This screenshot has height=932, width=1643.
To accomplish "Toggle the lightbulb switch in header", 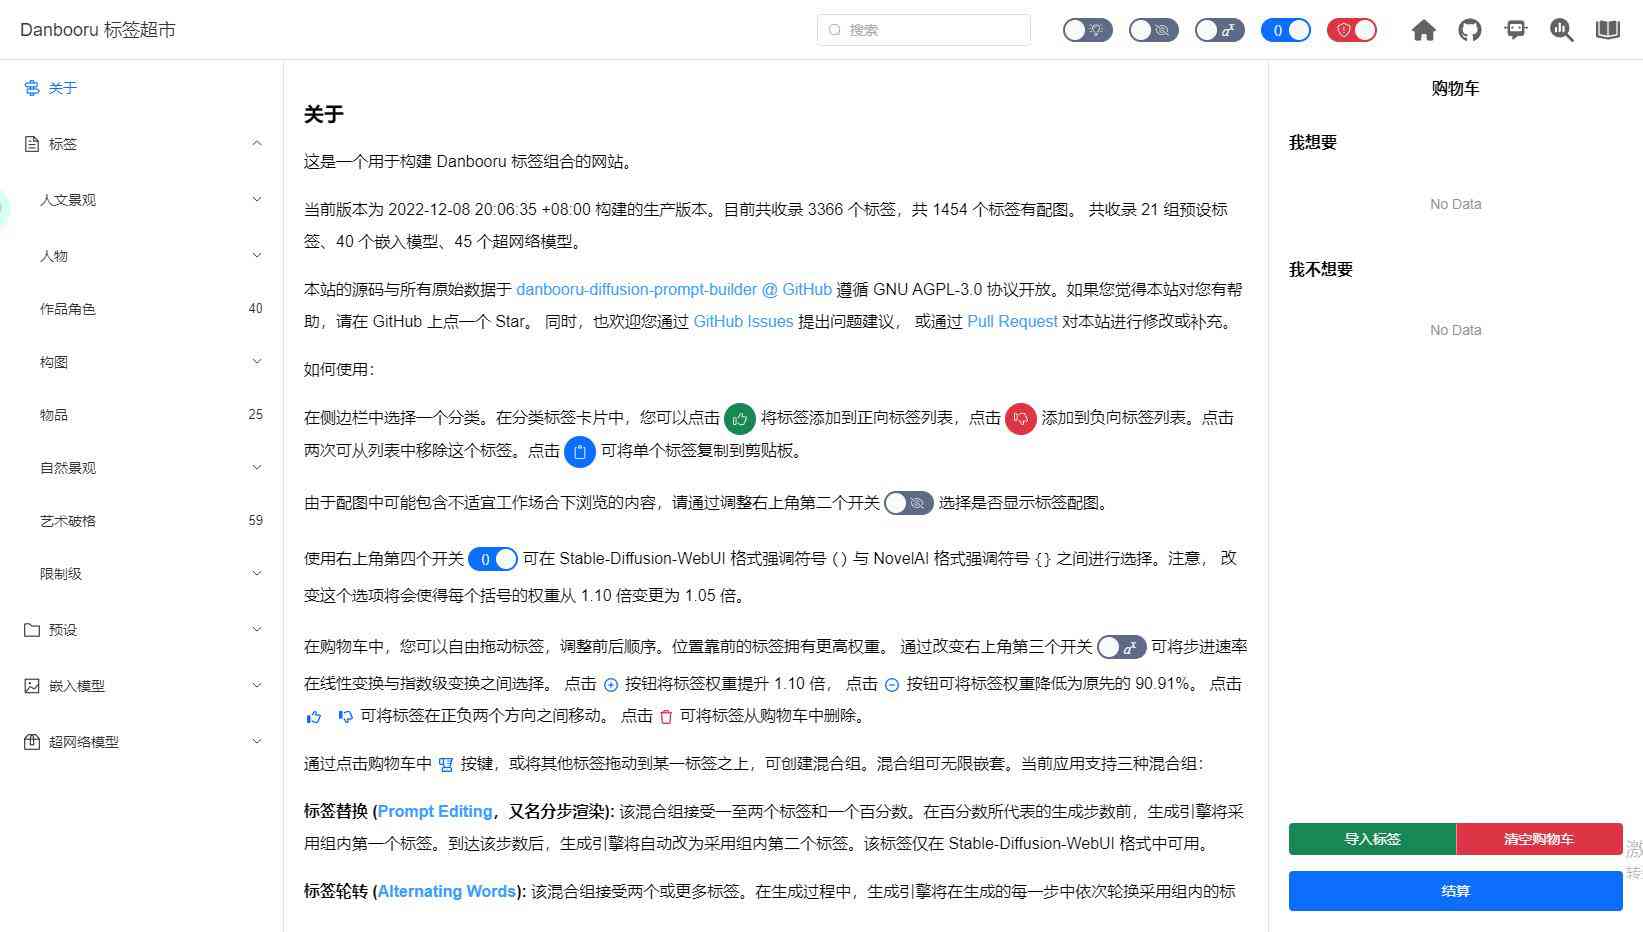I will click(1087, 30).
